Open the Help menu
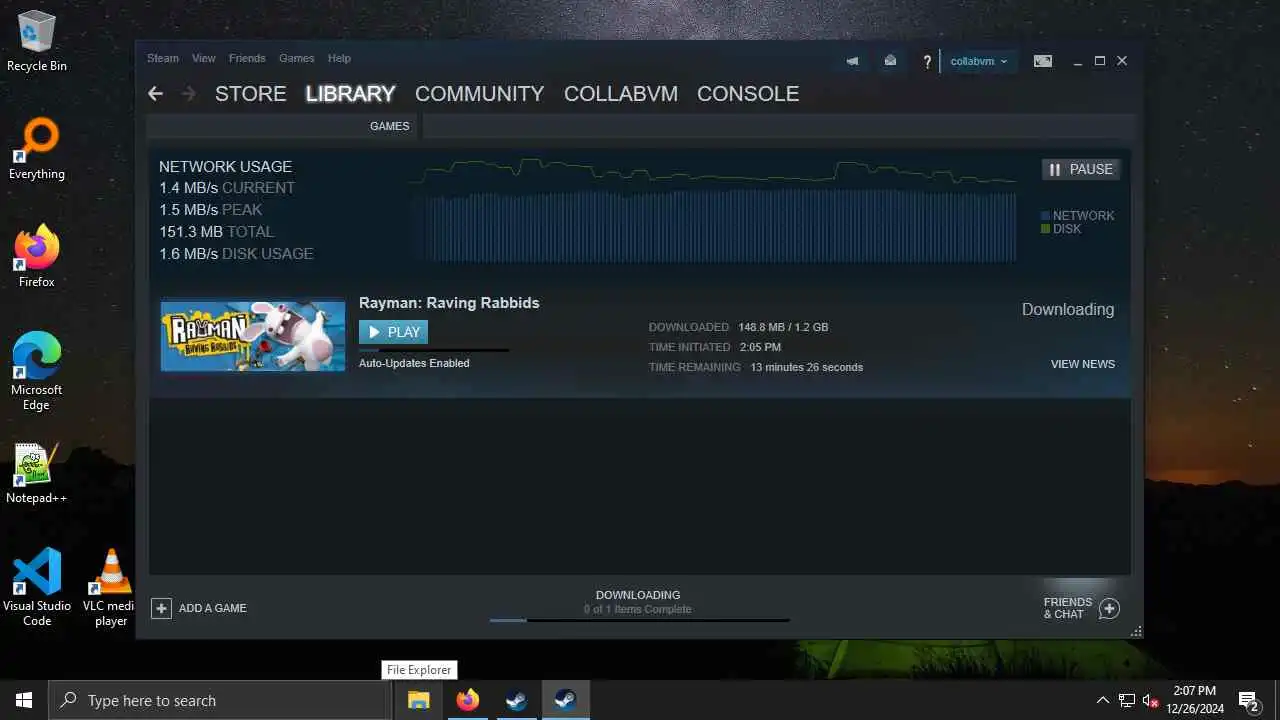This screenshot has height=720, width=1280. (340, 58)
